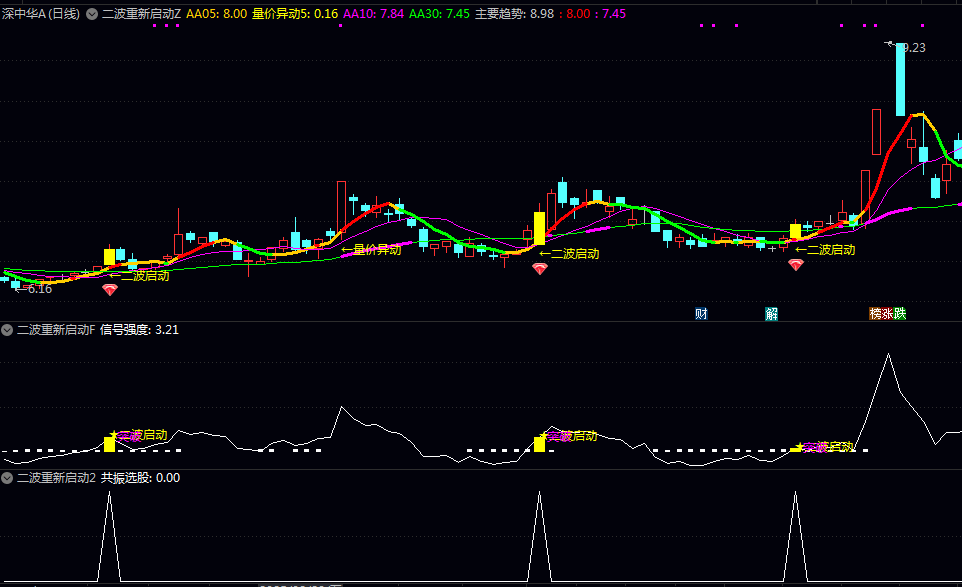The width and height of the screenshot is (962, 587).
Task: Expand the 二波重新启动F panel dropdown arrow
Action: (7, 329)
